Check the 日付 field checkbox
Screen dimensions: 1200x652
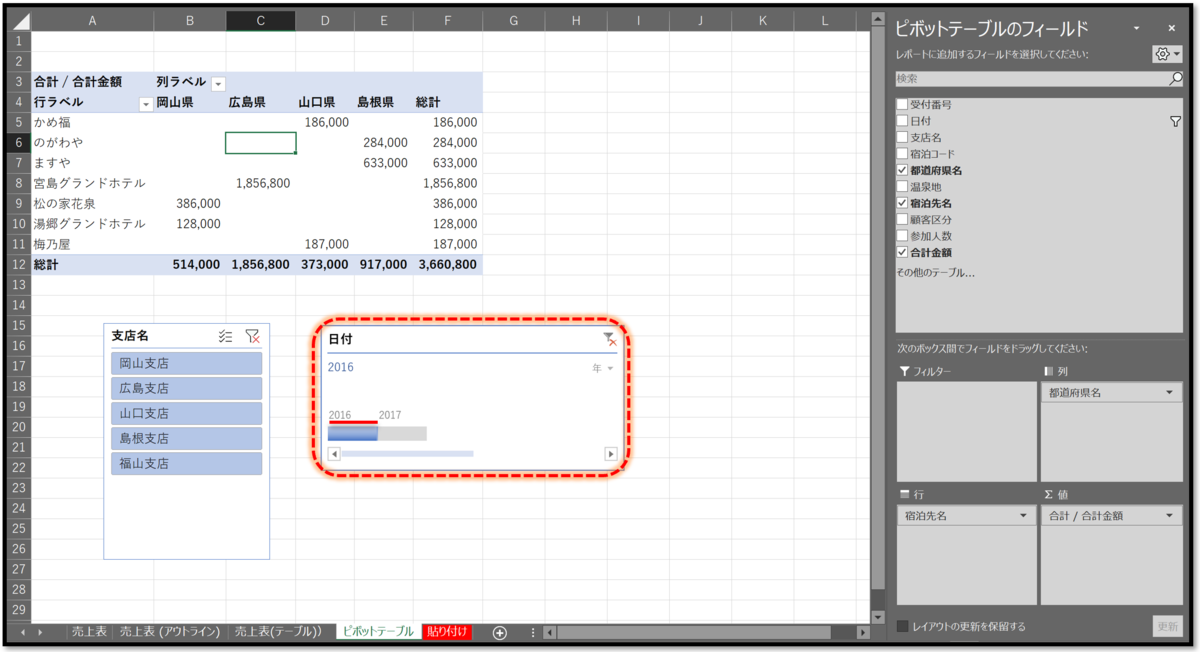pyautogui.click(x=903, y=121)
